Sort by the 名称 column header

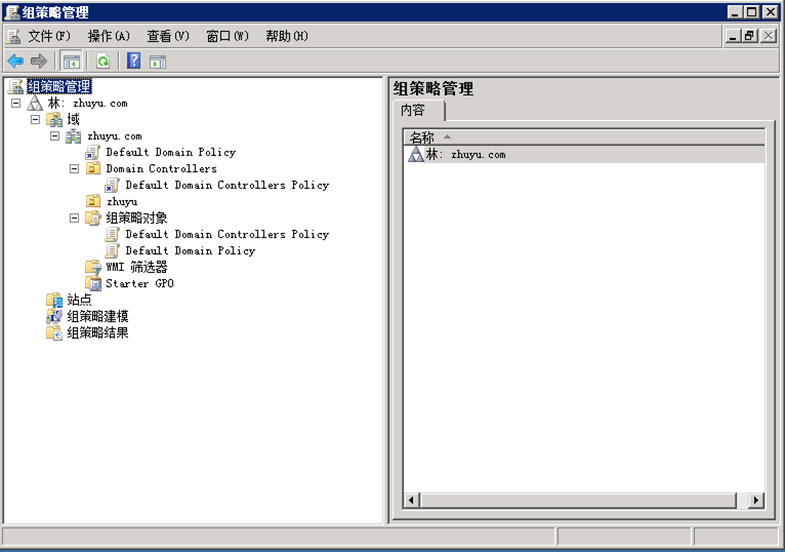584,137
